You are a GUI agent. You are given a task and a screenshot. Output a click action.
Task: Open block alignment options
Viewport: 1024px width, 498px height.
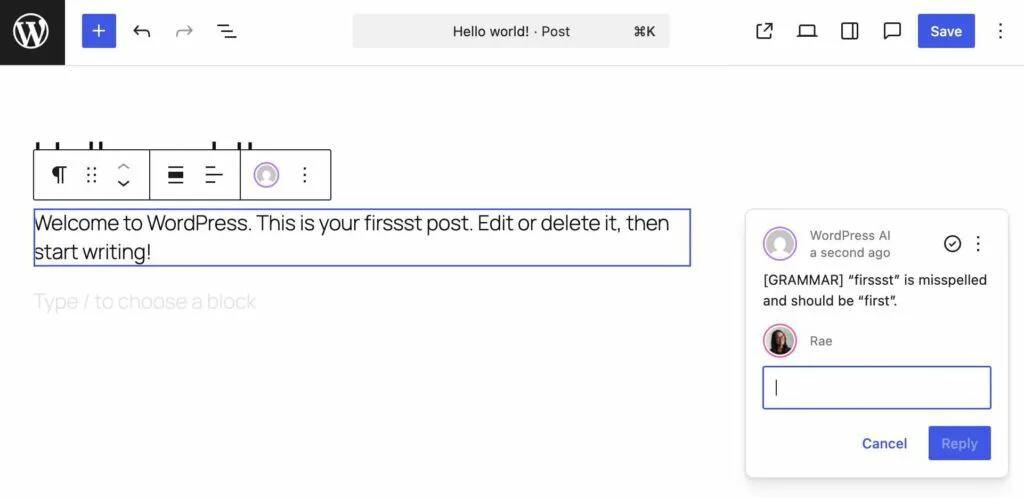pos(175,175)
